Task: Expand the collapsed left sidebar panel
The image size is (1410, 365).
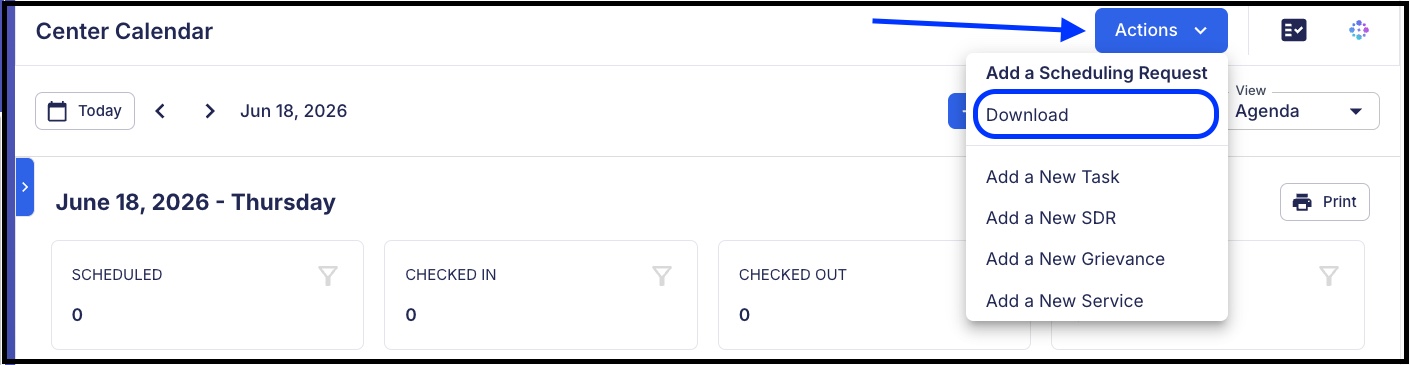Action: [25, 187]
